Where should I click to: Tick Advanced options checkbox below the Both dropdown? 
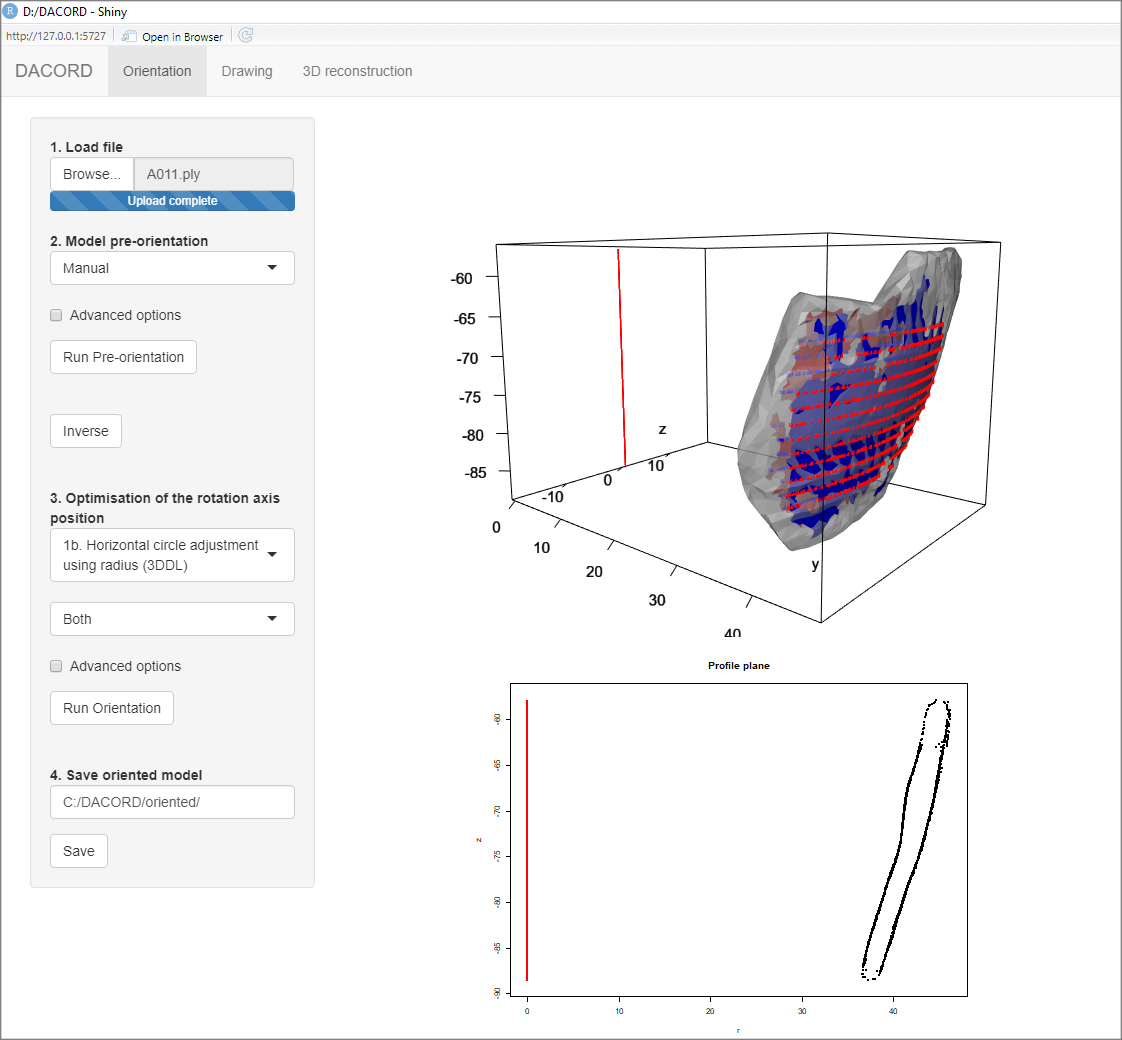click(57, 667)
